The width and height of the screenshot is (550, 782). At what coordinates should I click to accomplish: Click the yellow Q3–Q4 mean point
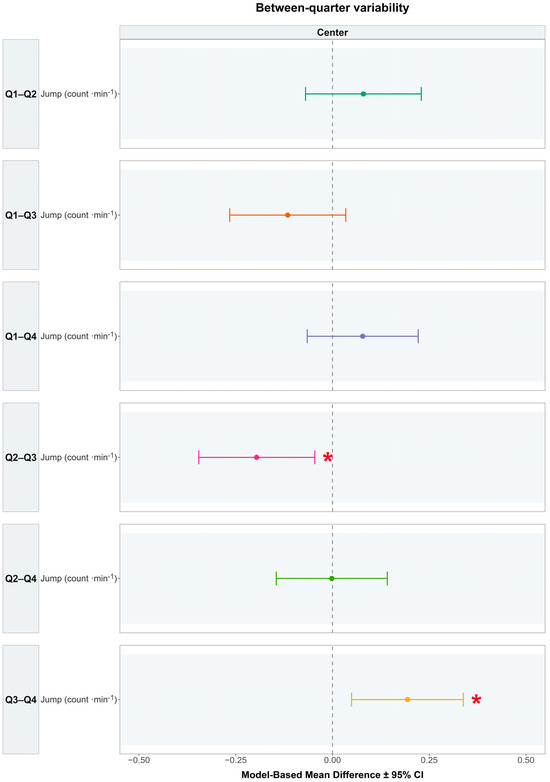tap(407, 700)
